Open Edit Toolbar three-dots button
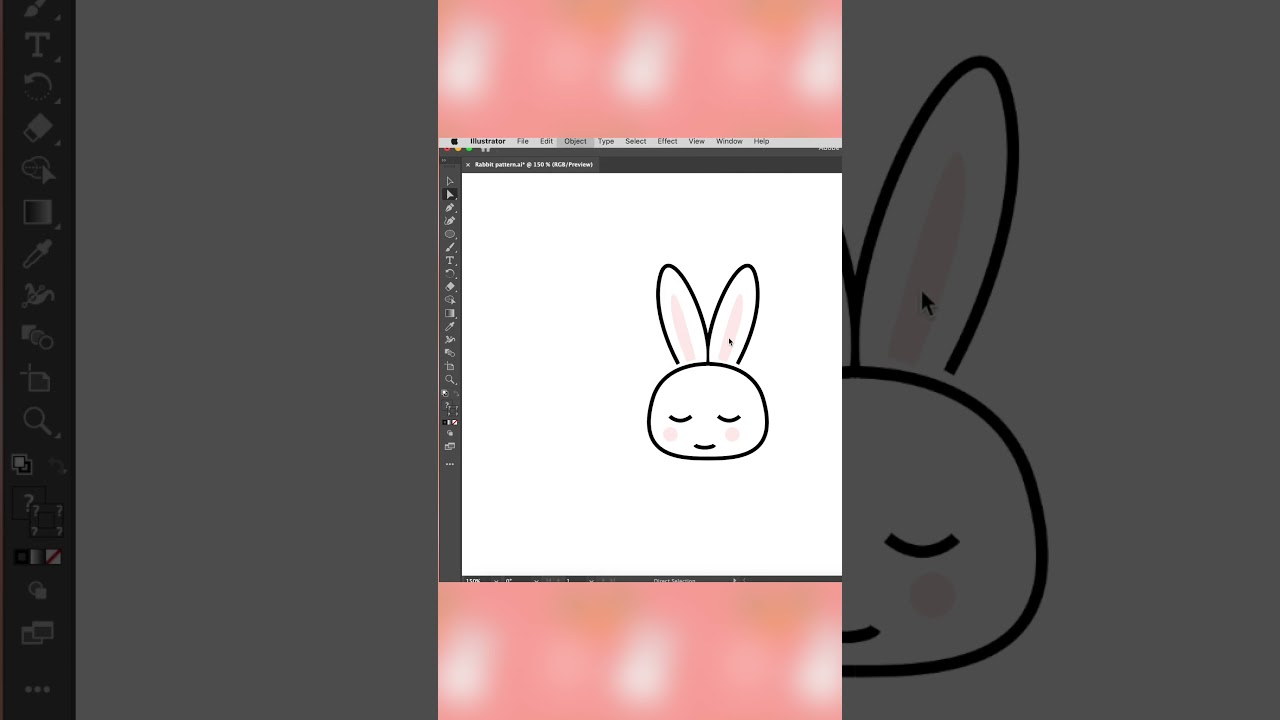The image size is (1280, 720). (450, 464)
